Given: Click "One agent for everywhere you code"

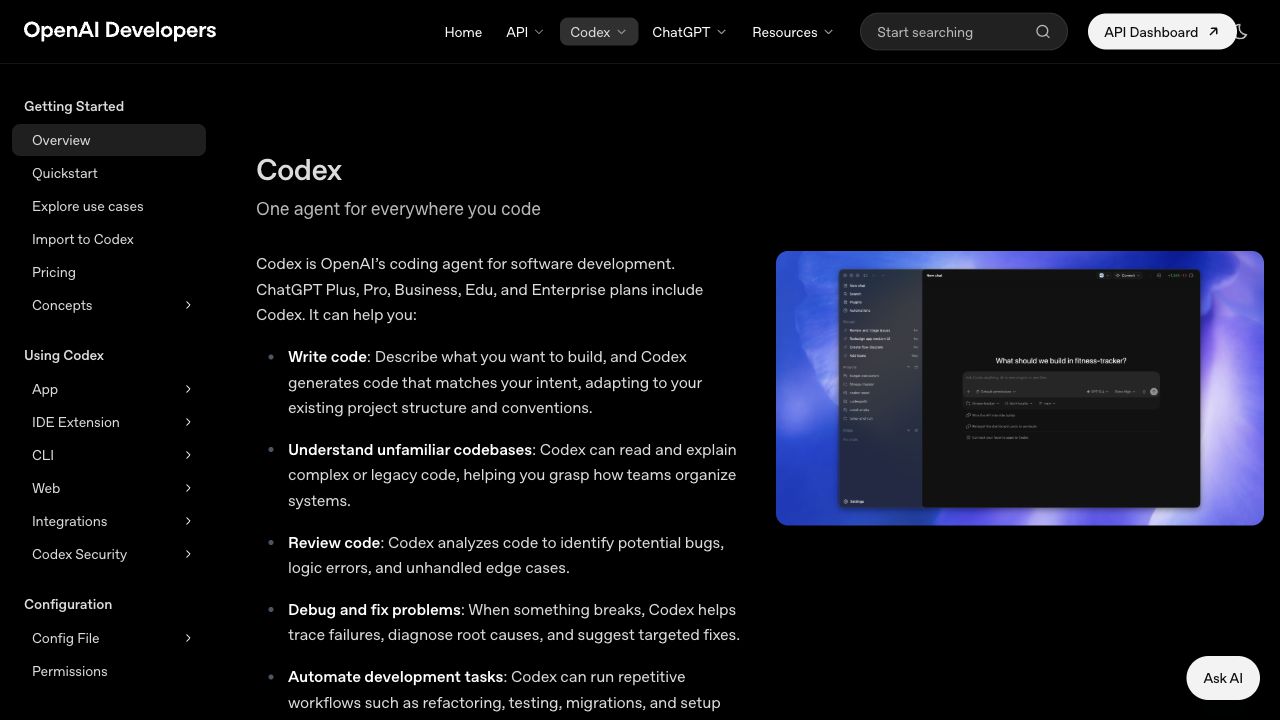Looking at the screenshot, I should (398, 209).
